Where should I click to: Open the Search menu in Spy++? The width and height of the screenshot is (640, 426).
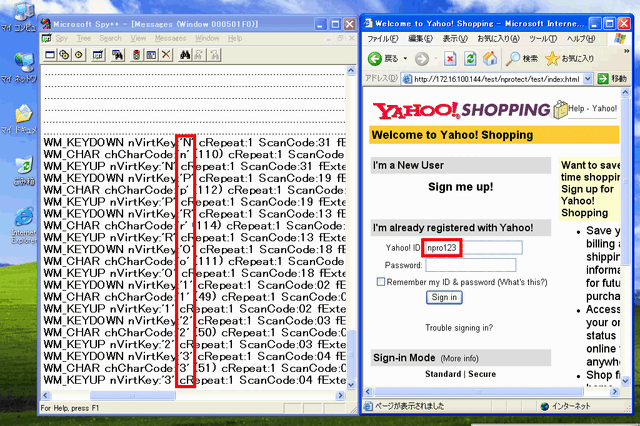(x=111, y=38)
